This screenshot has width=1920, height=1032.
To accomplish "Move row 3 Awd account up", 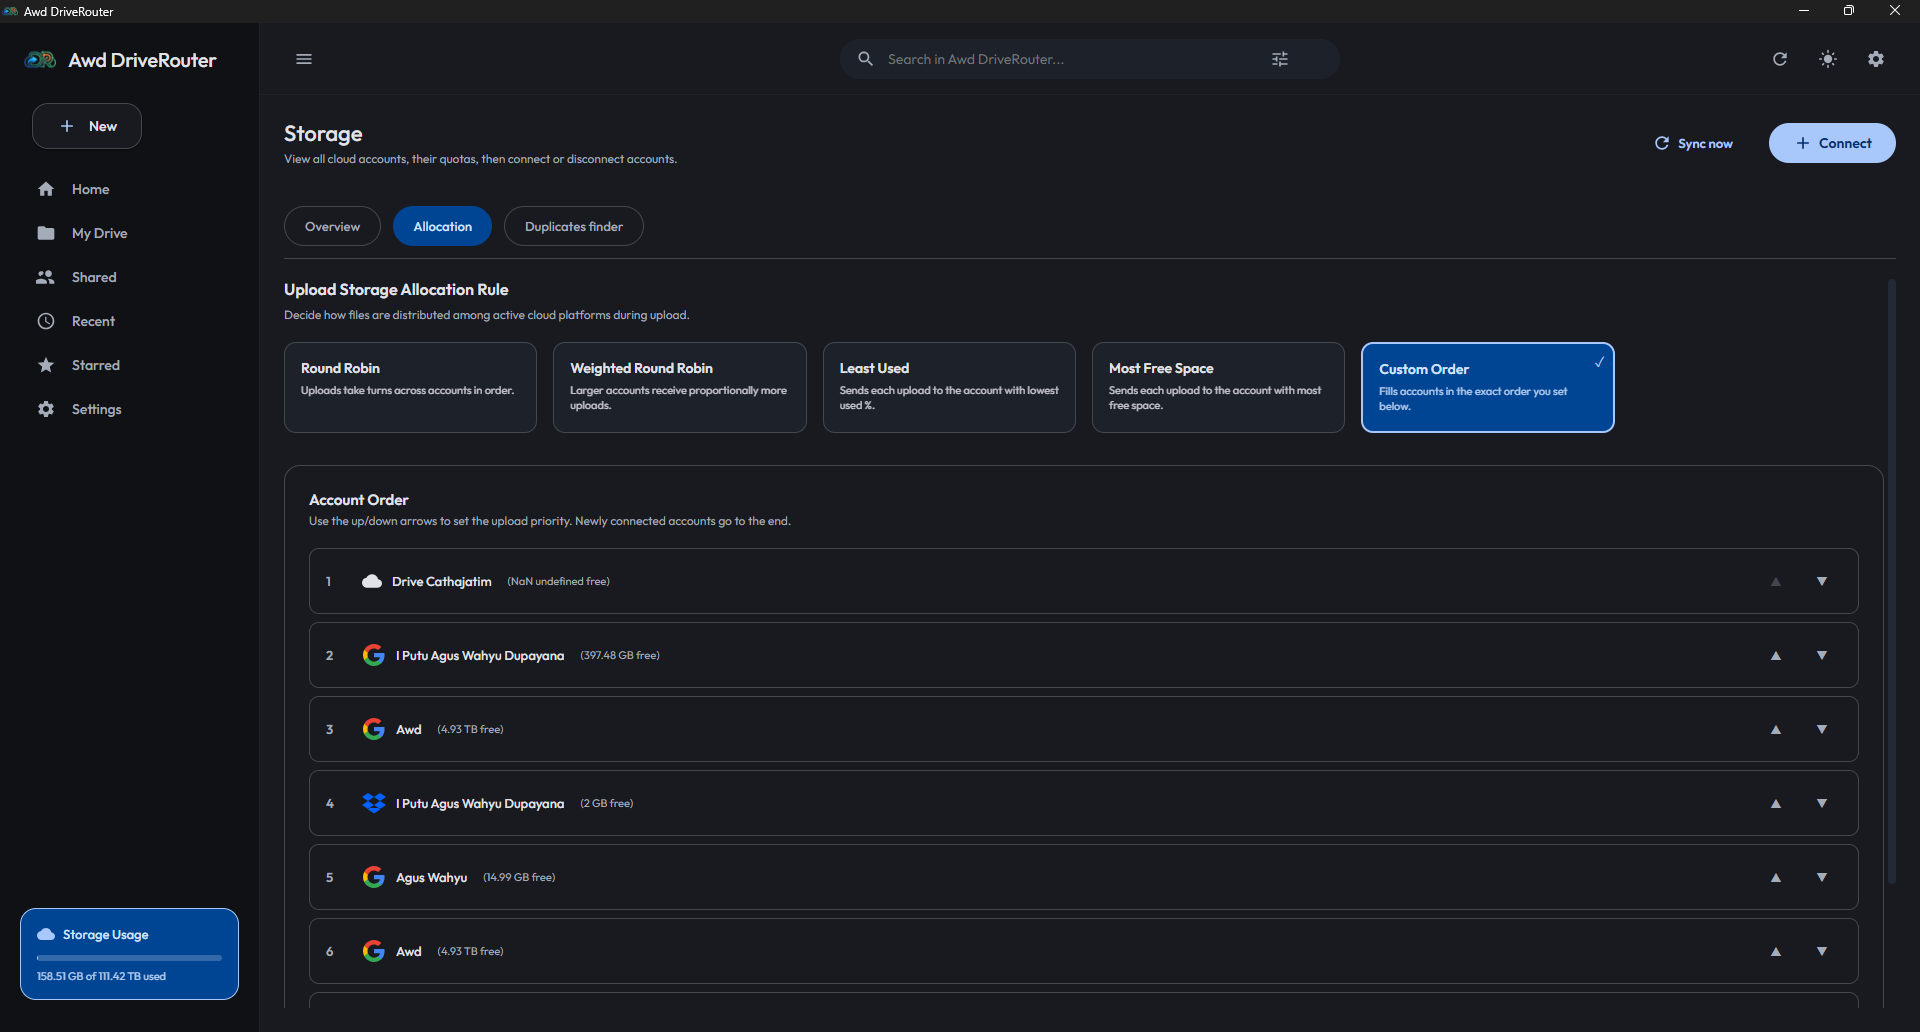I will (x=1776, y=729).
